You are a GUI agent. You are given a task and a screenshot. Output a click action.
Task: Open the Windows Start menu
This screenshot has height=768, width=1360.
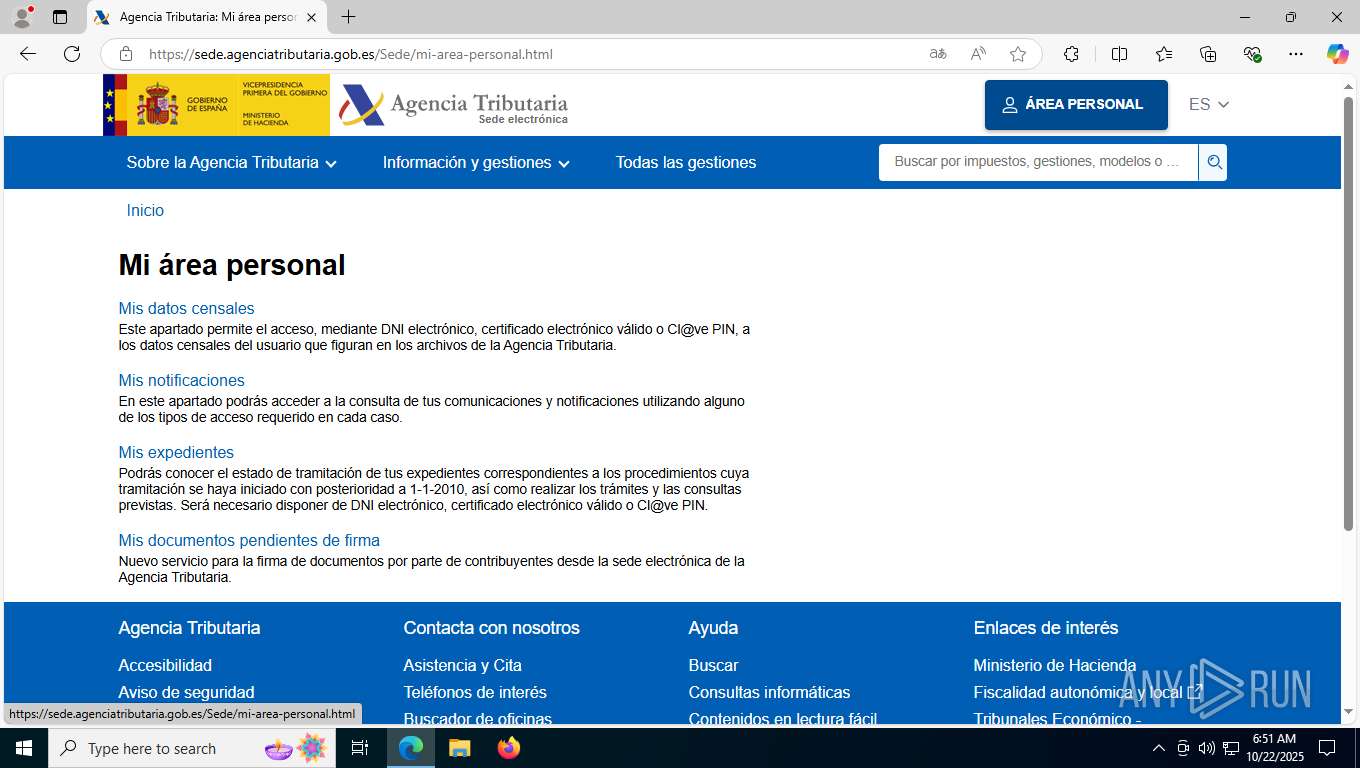tap(24, 748)
